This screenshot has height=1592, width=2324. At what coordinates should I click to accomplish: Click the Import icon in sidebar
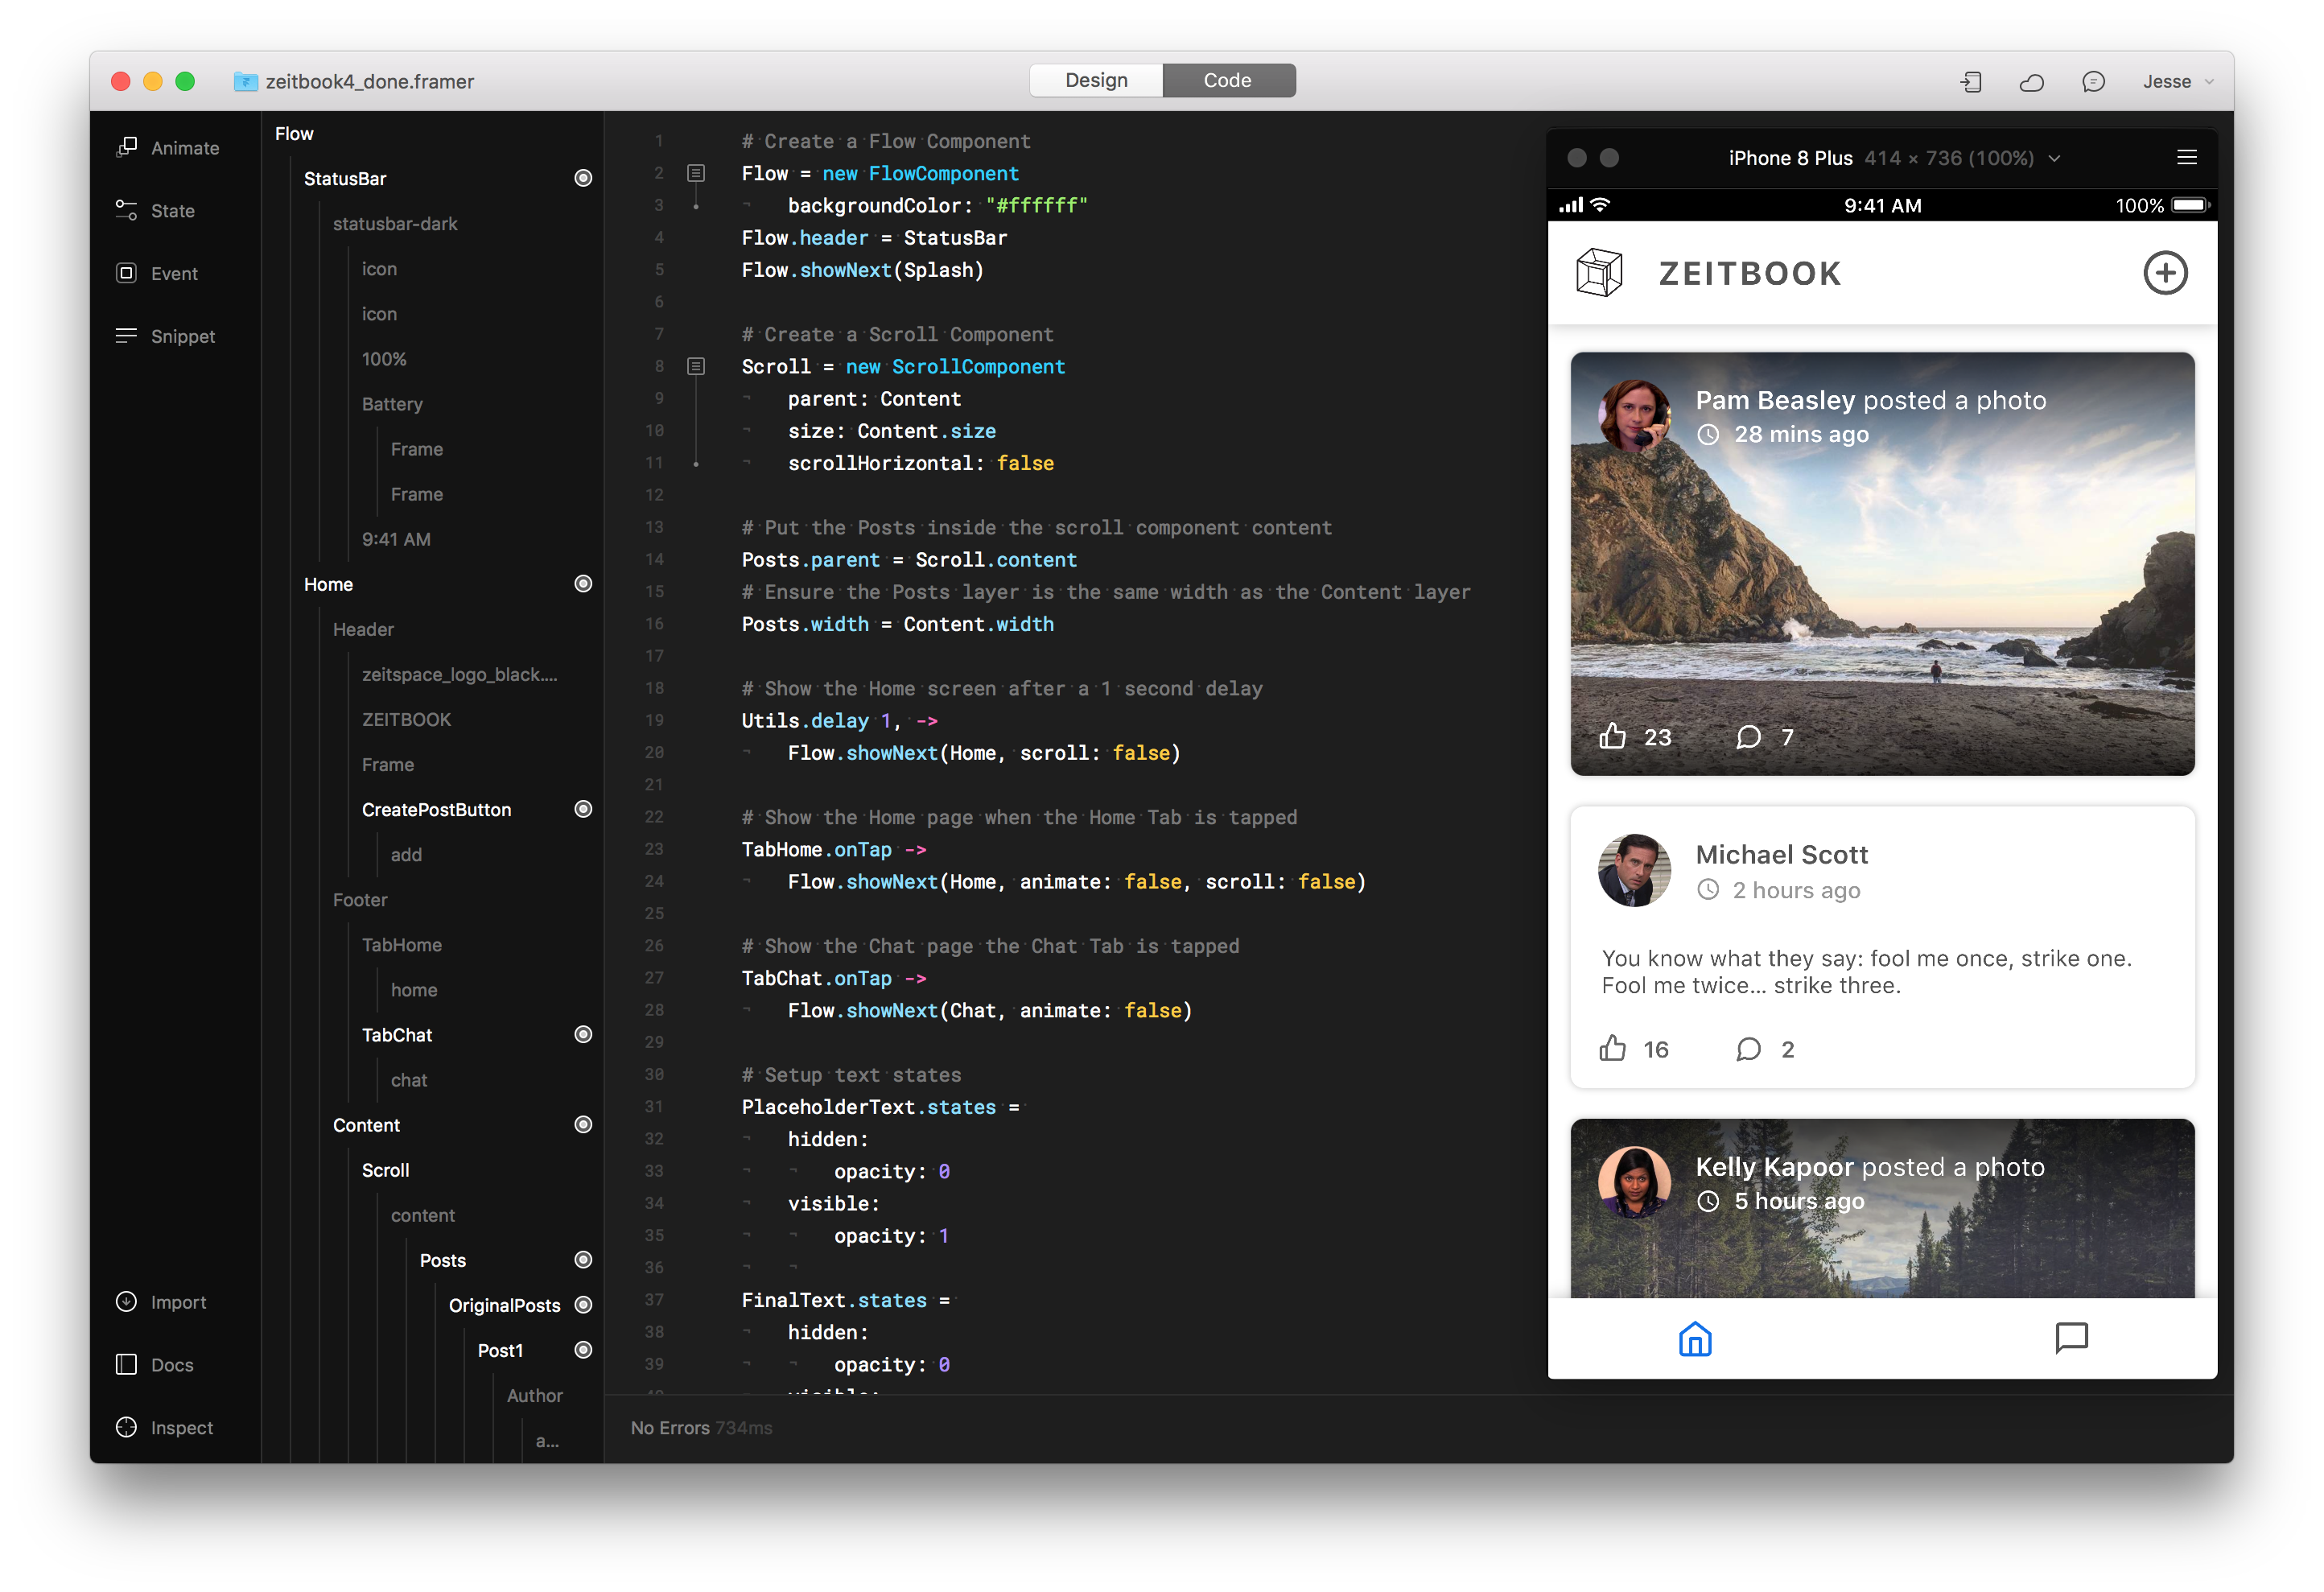point(127,1302)
